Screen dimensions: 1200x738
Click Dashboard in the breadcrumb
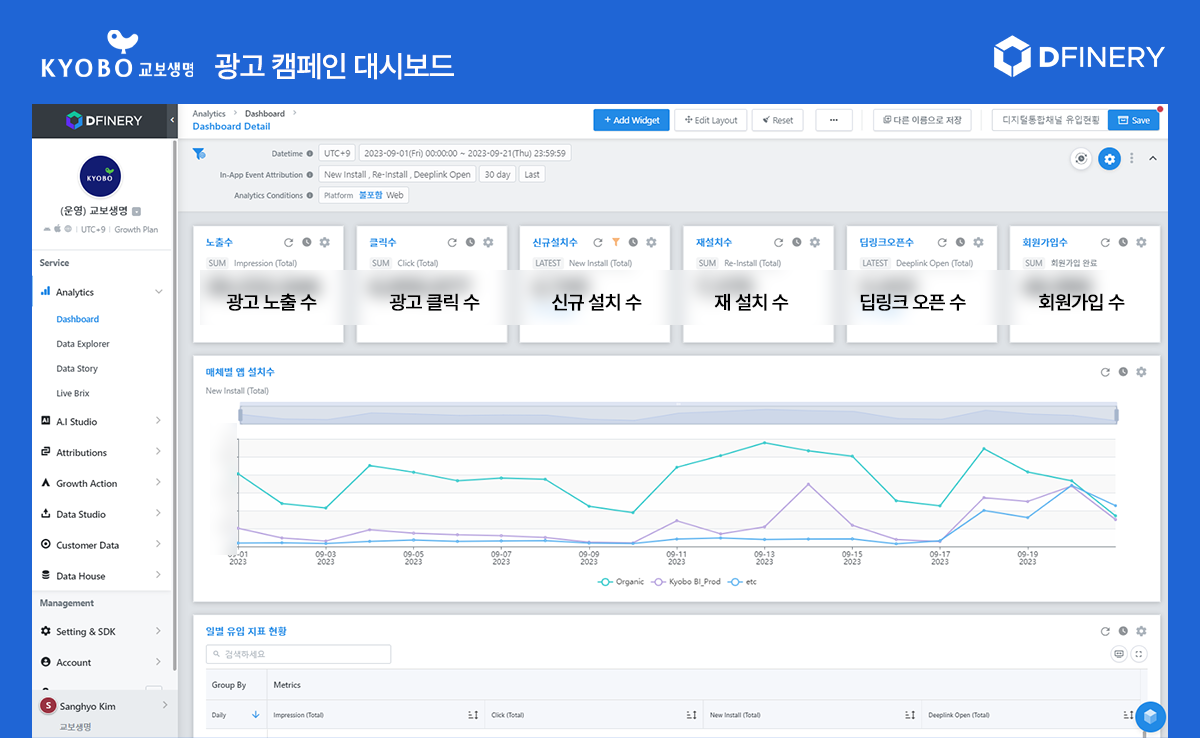click(x=265, y=114)
